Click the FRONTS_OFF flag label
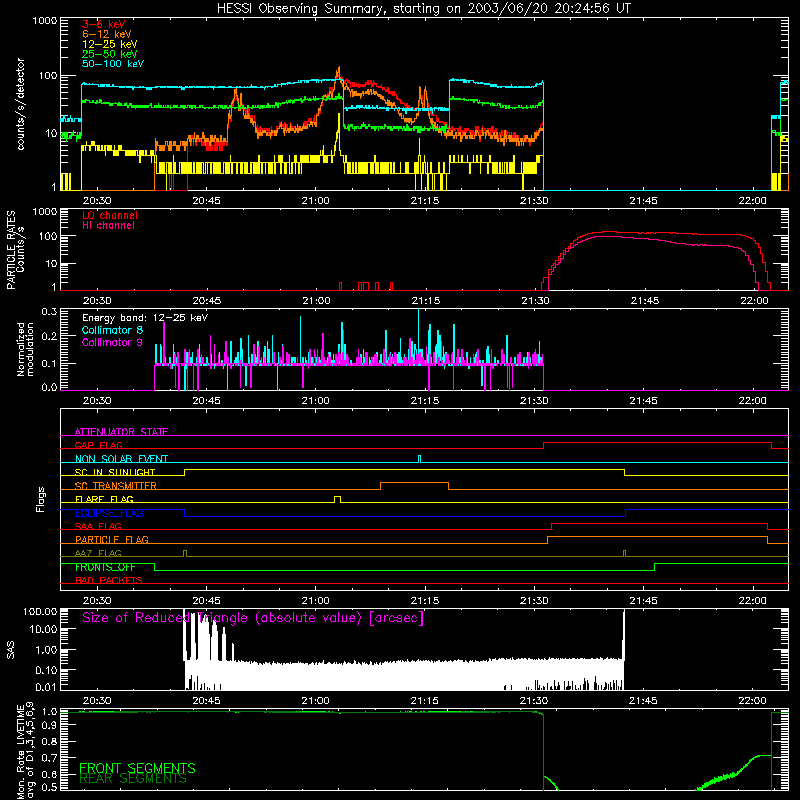 (105, 567)
